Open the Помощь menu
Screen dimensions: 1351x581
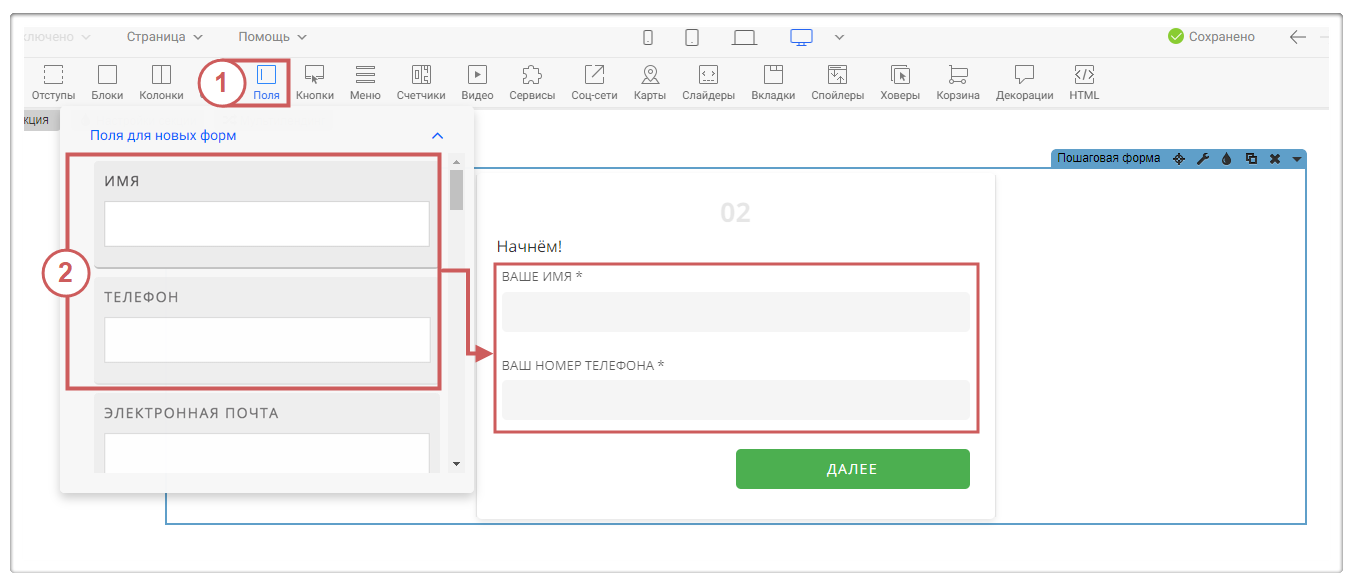pos(272,37)
